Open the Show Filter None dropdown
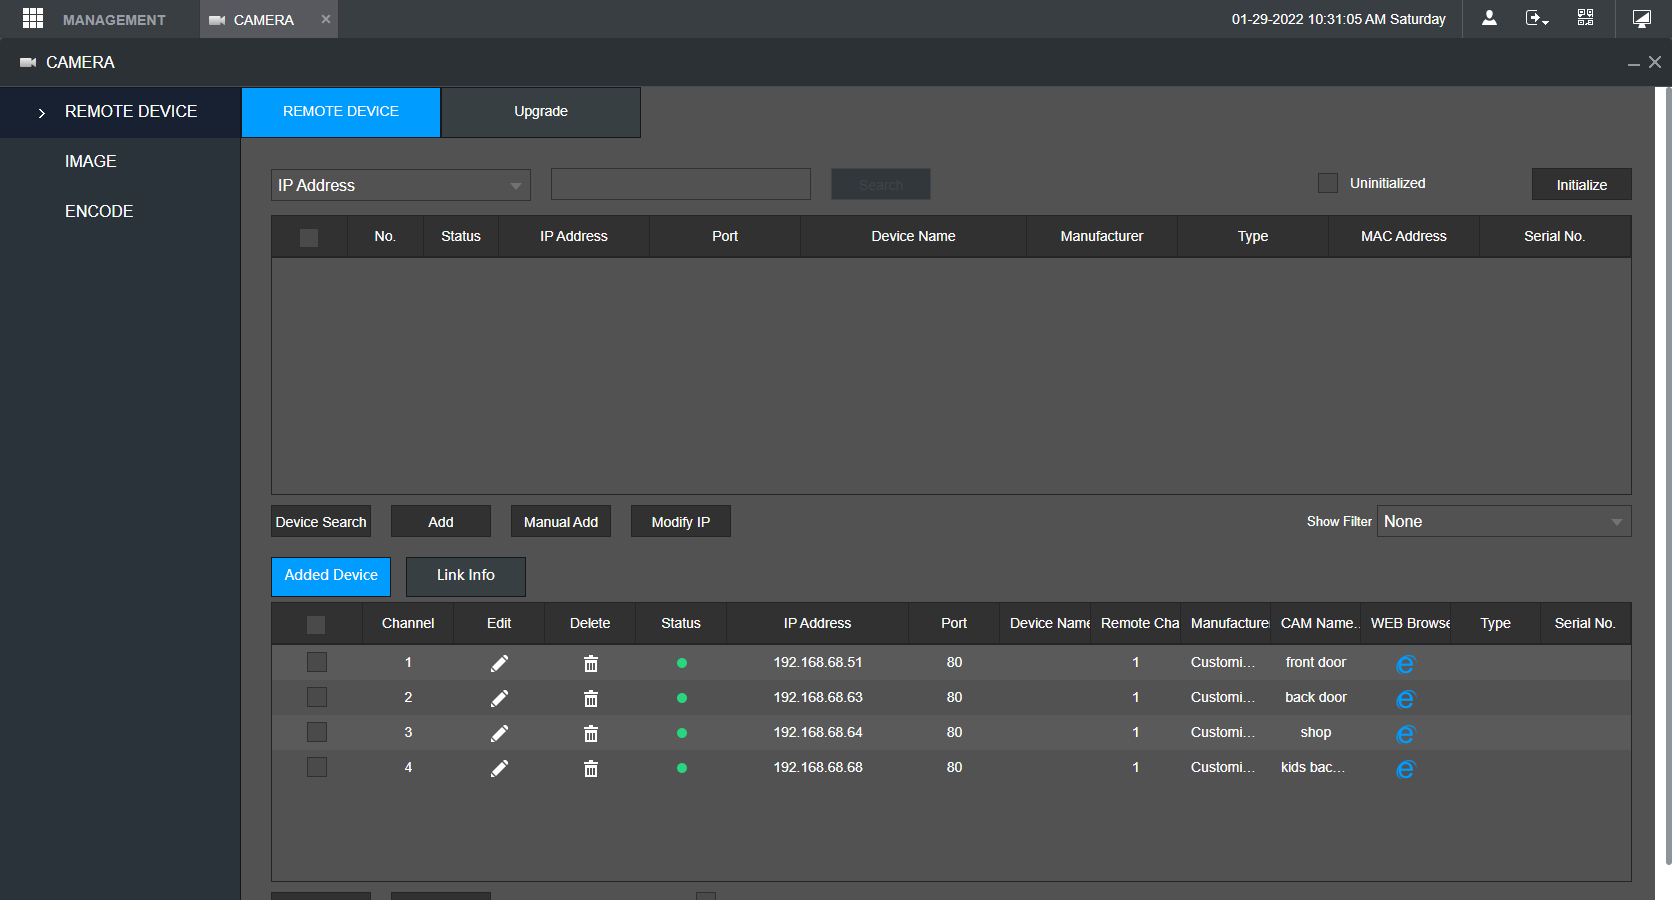1672x900 pixels. (1504, 521)
